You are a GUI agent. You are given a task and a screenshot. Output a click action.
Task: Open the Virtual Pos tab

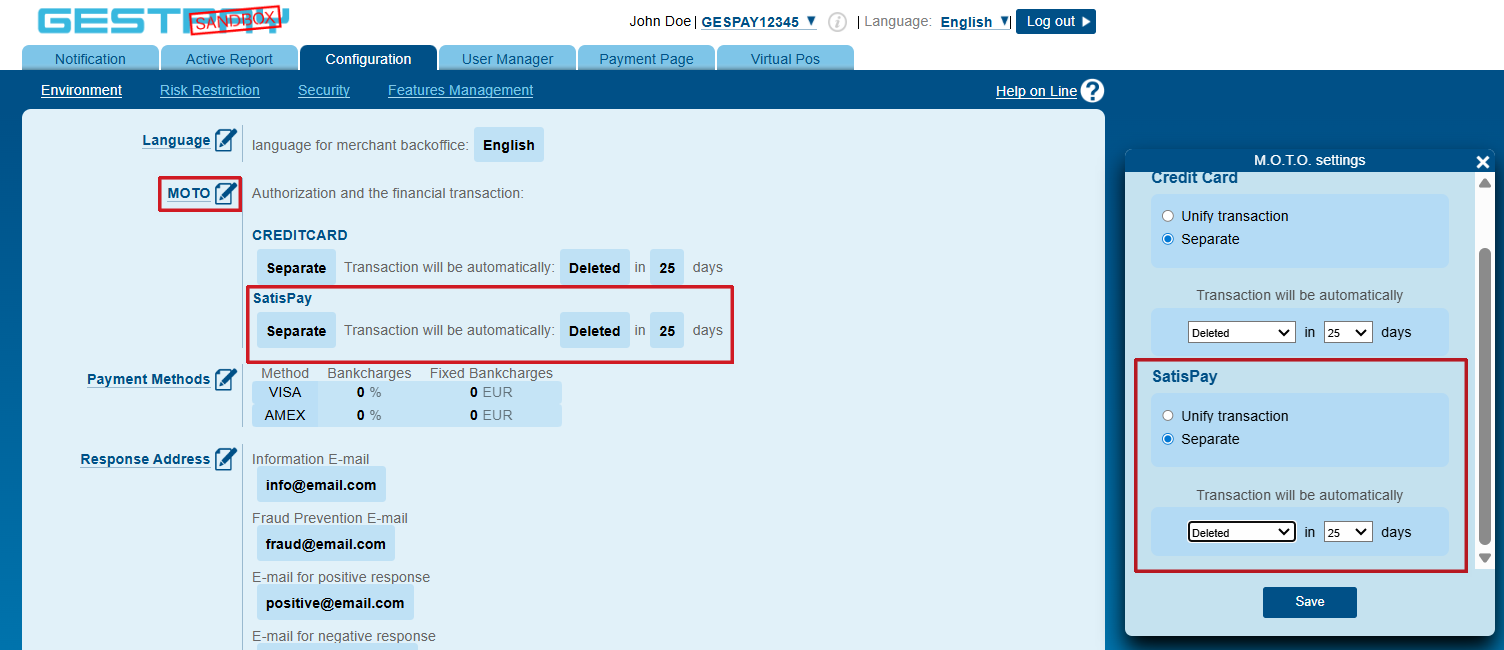tap(785, 58)
